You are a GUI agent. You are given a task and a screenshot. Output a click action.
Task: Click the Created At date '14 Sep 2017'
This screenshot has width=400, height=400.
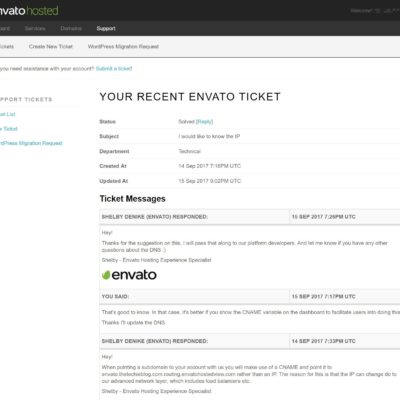click(193, 166)
